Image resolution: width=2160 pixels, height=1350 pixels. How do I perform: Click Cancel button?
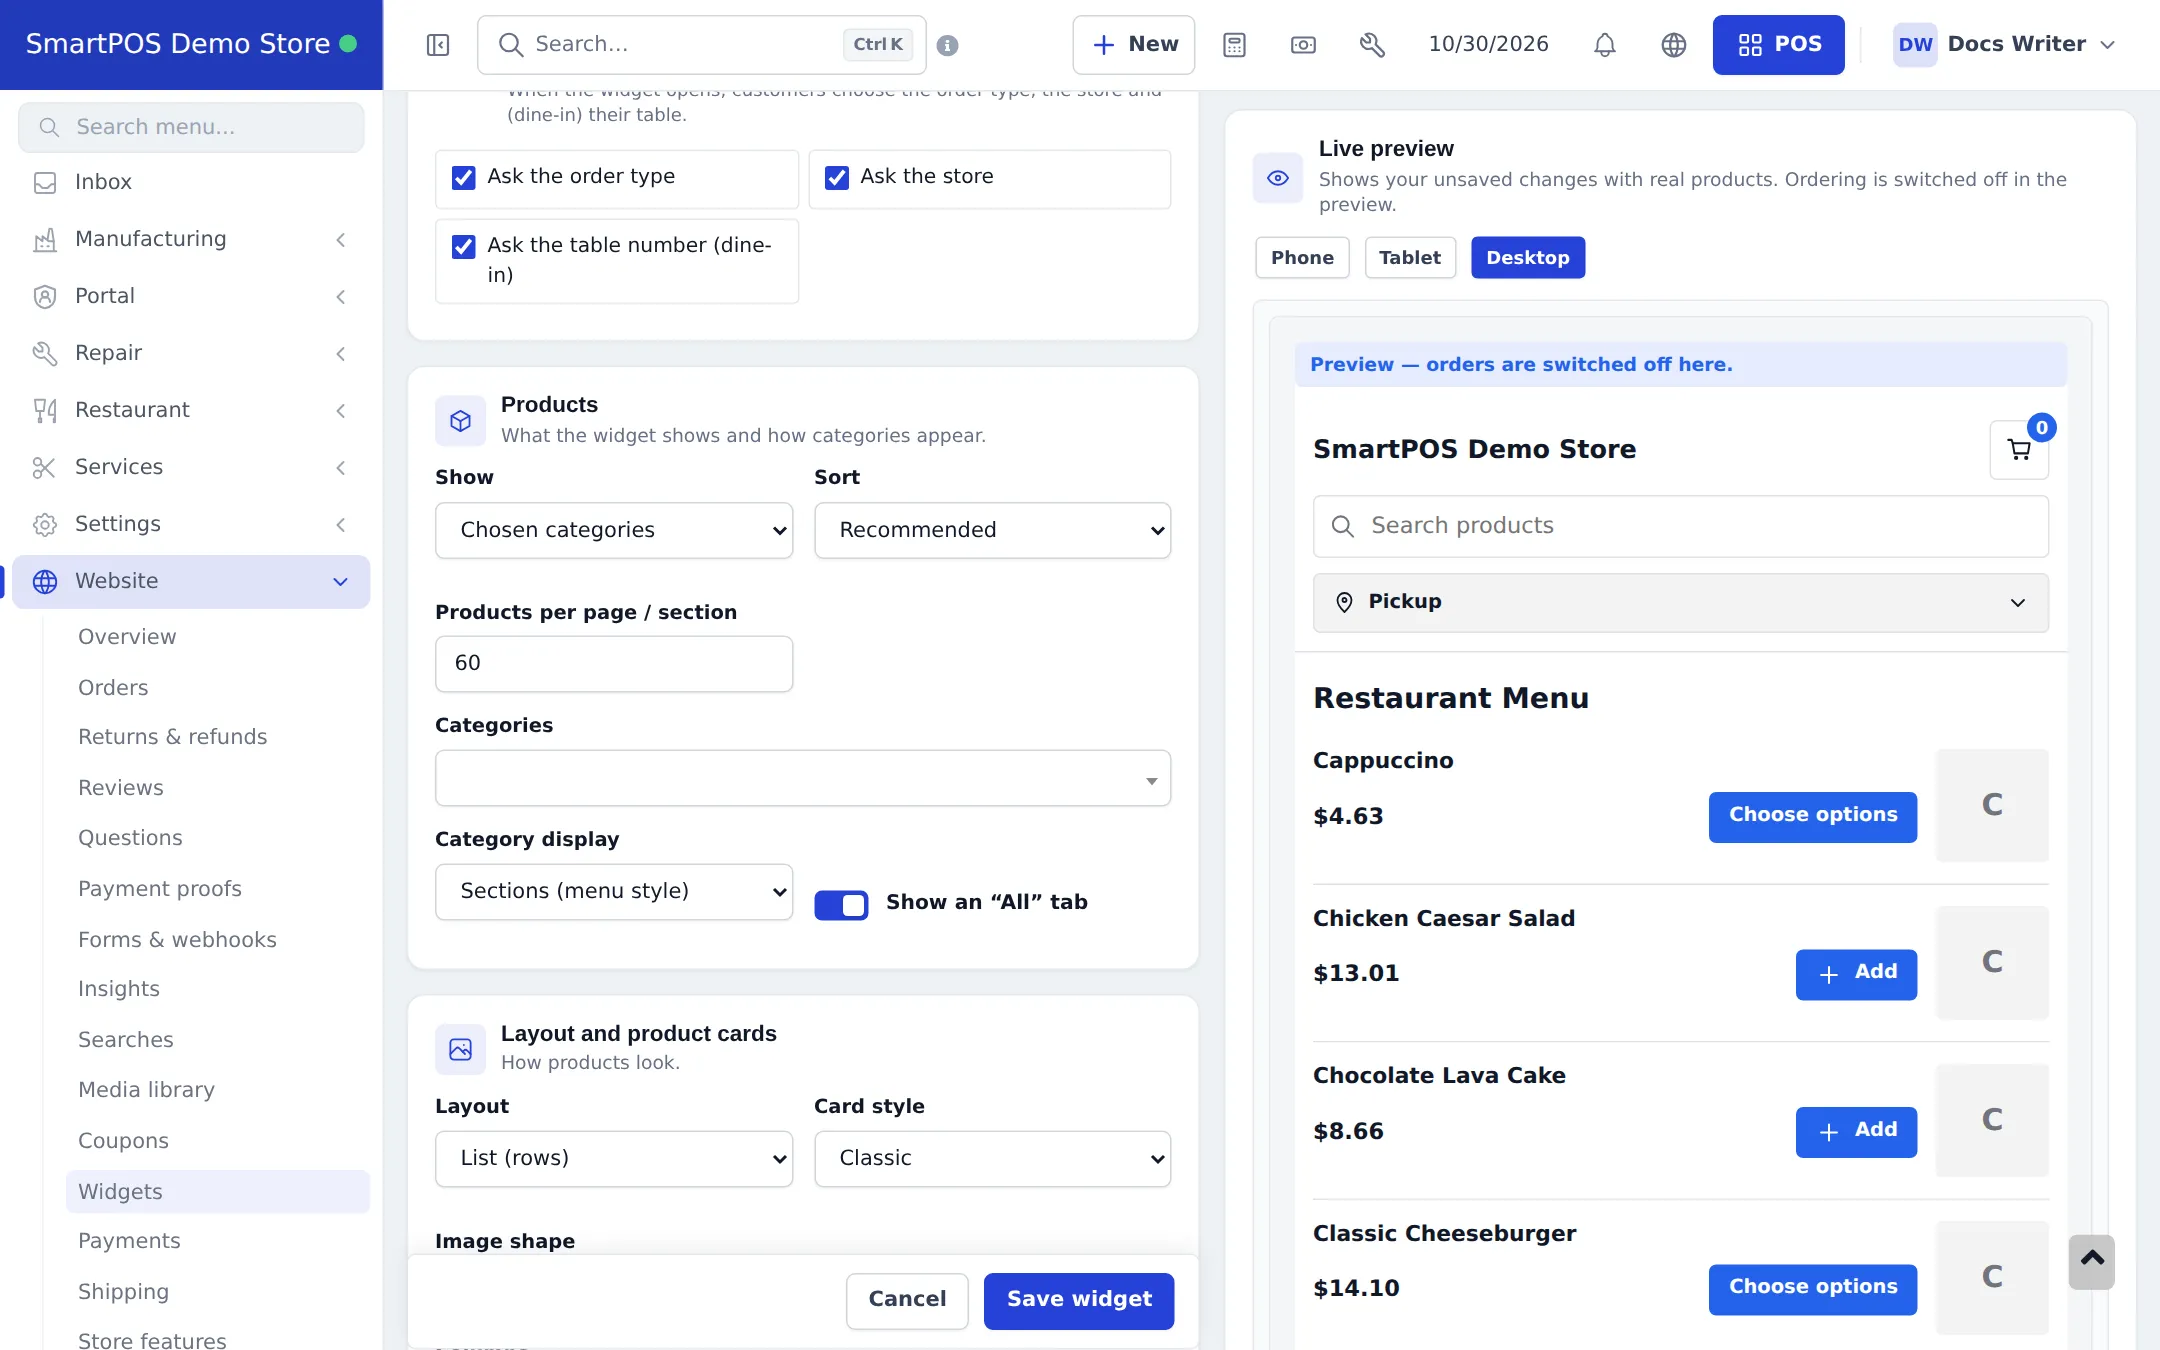coord(907,1301)
